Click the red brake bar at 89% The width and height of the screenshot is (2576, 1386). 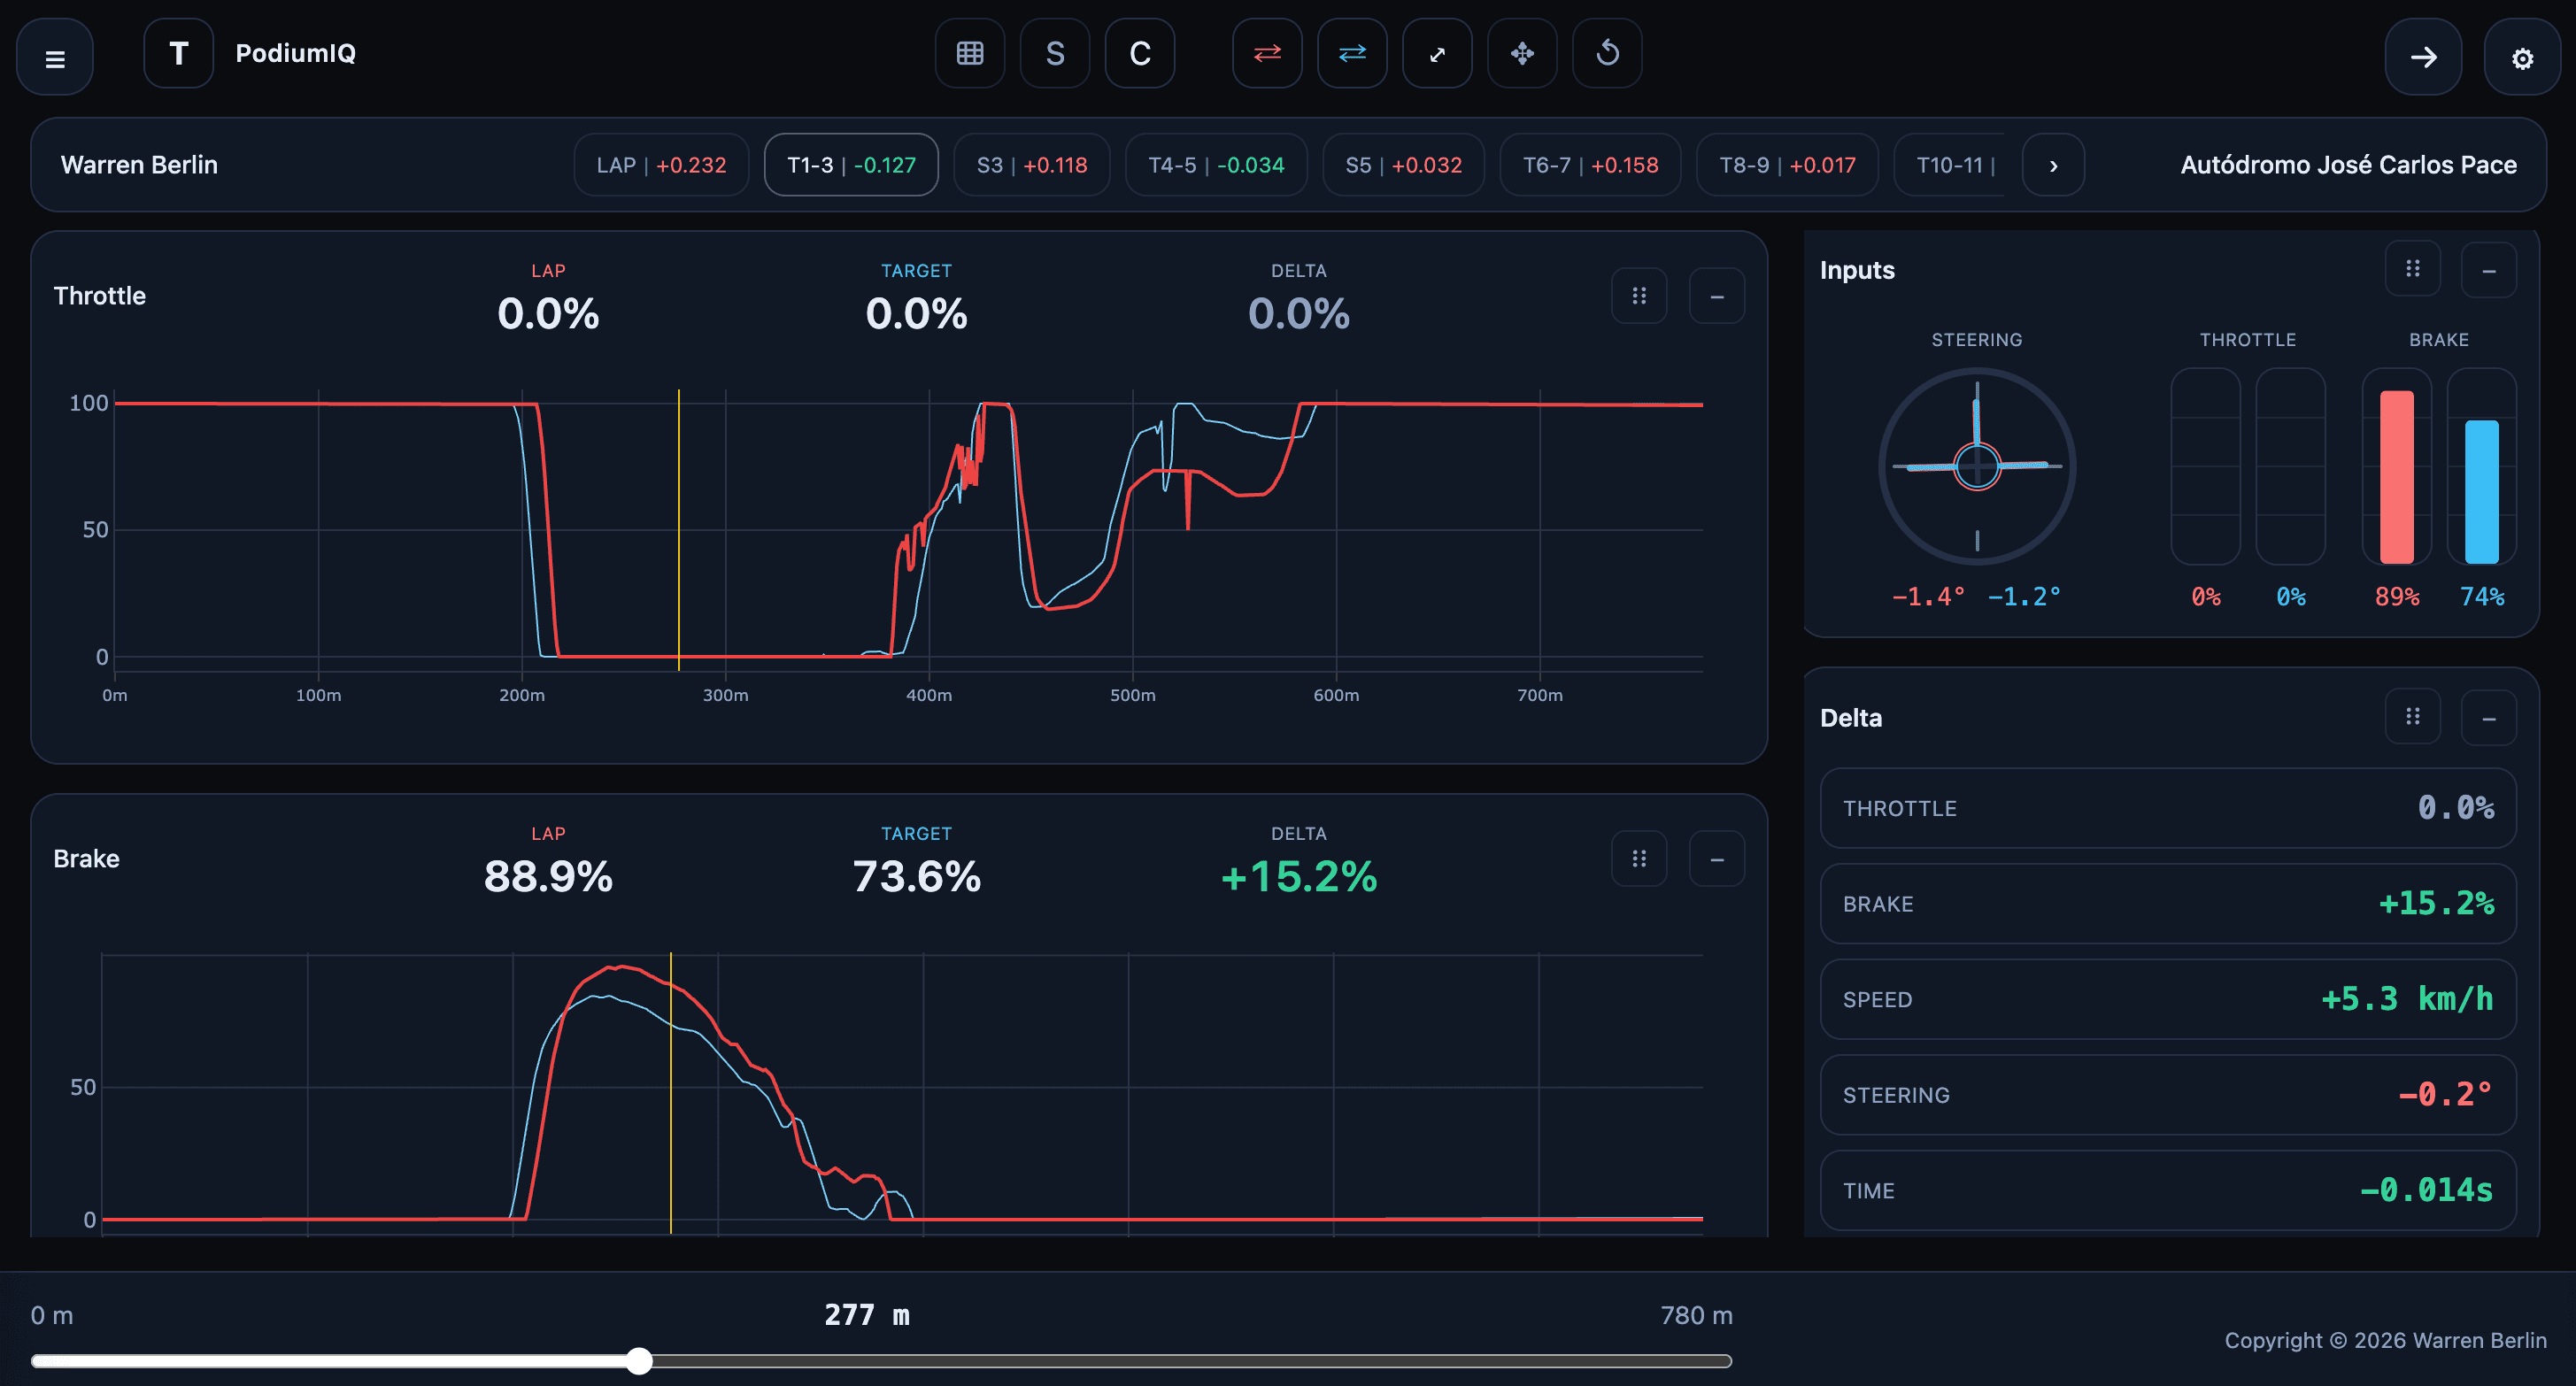tap(2397, 477)
